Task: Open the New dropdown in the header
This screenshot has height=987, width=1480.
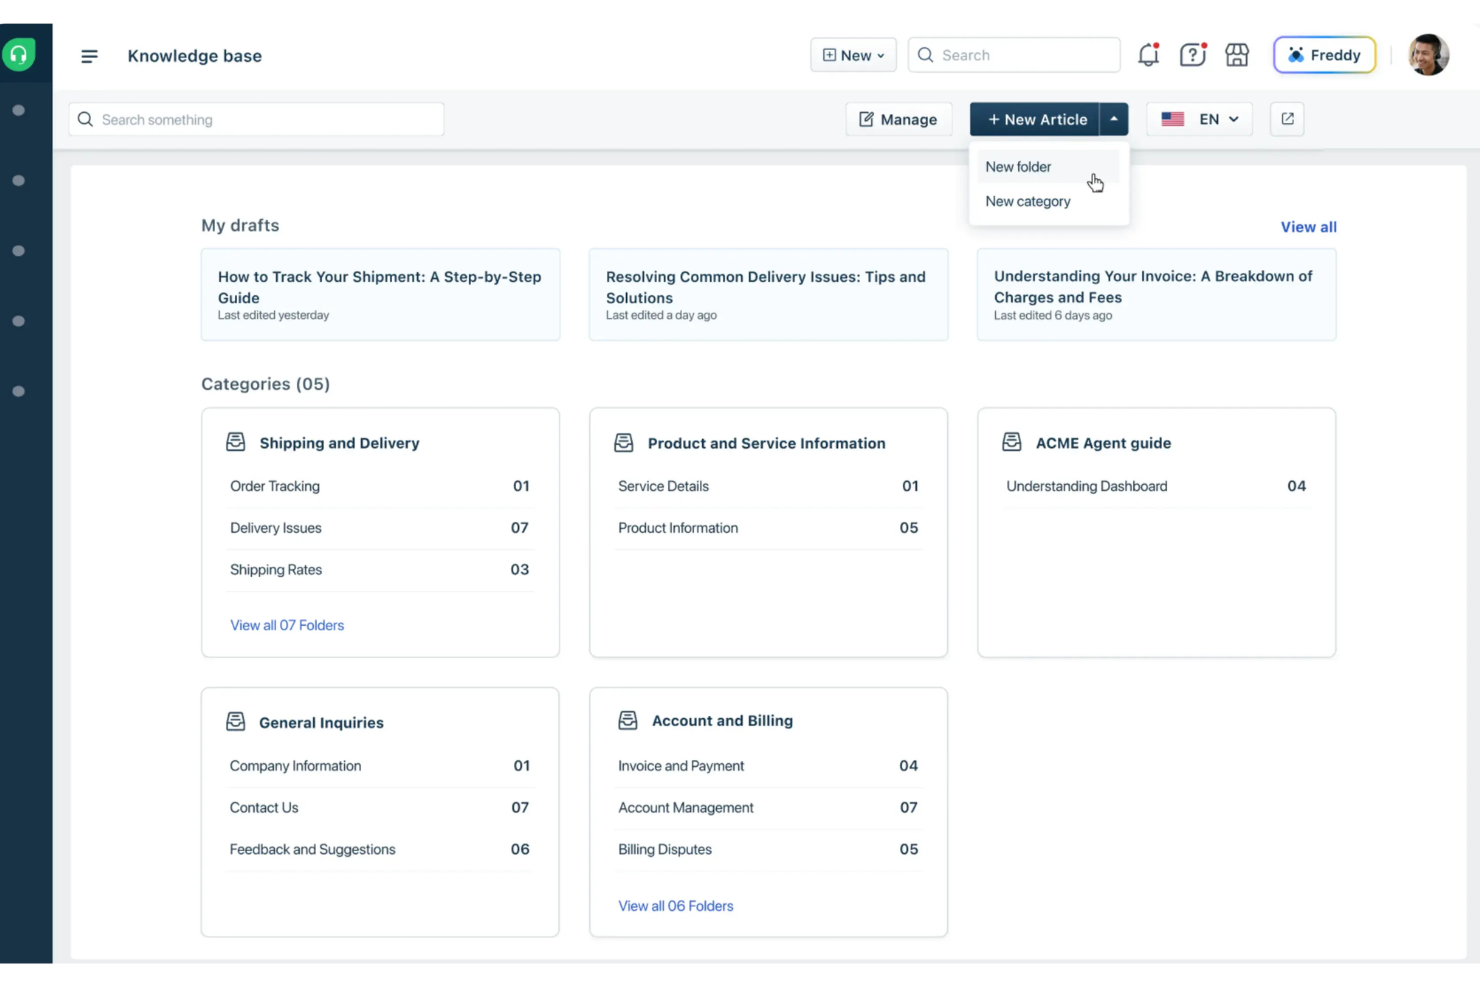Action: [852, 55]
